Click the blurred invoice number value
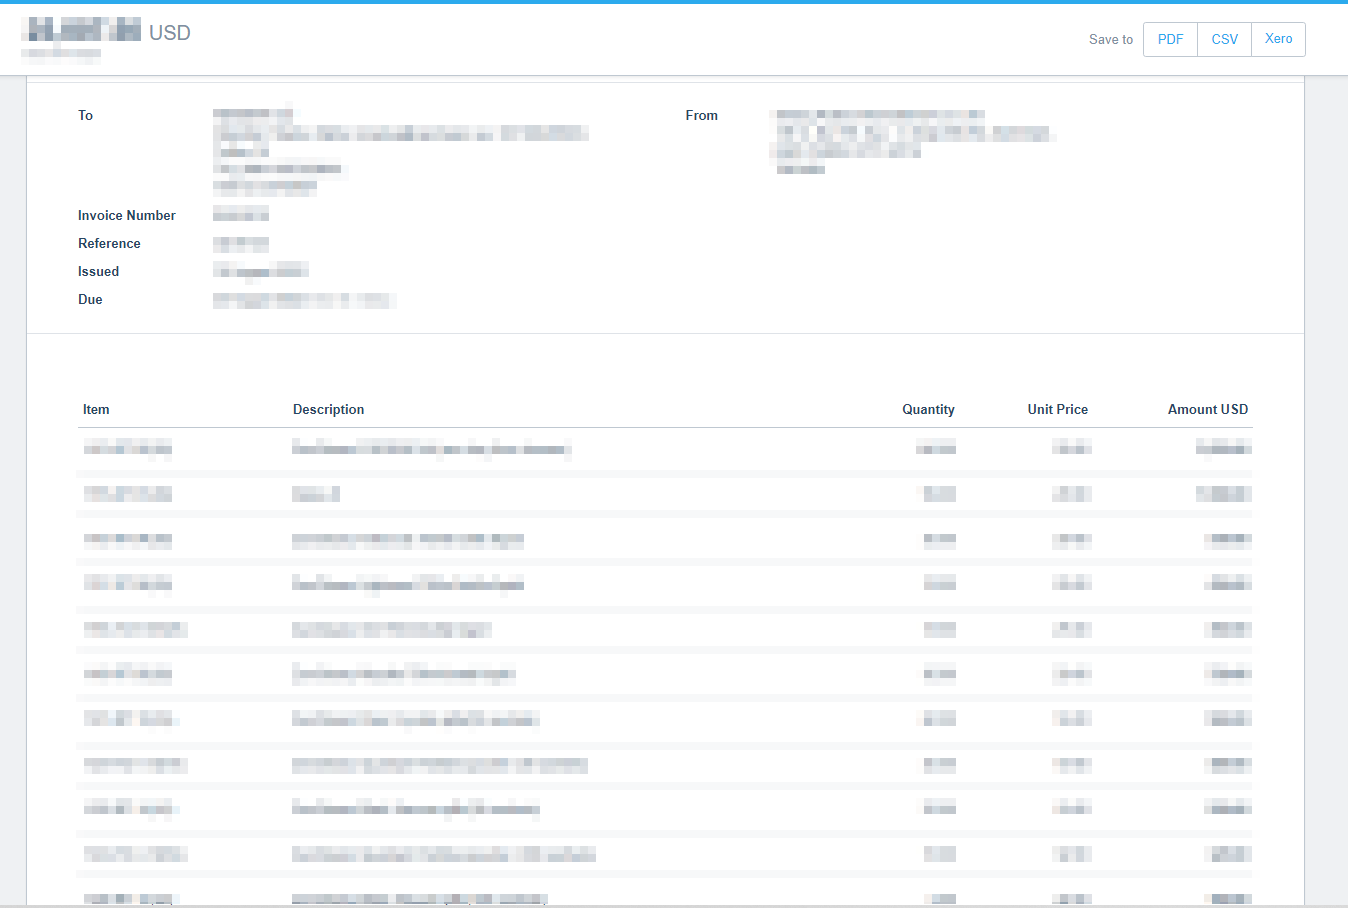Viewport: 1348px width, 908px height. [x=241, y=214]
